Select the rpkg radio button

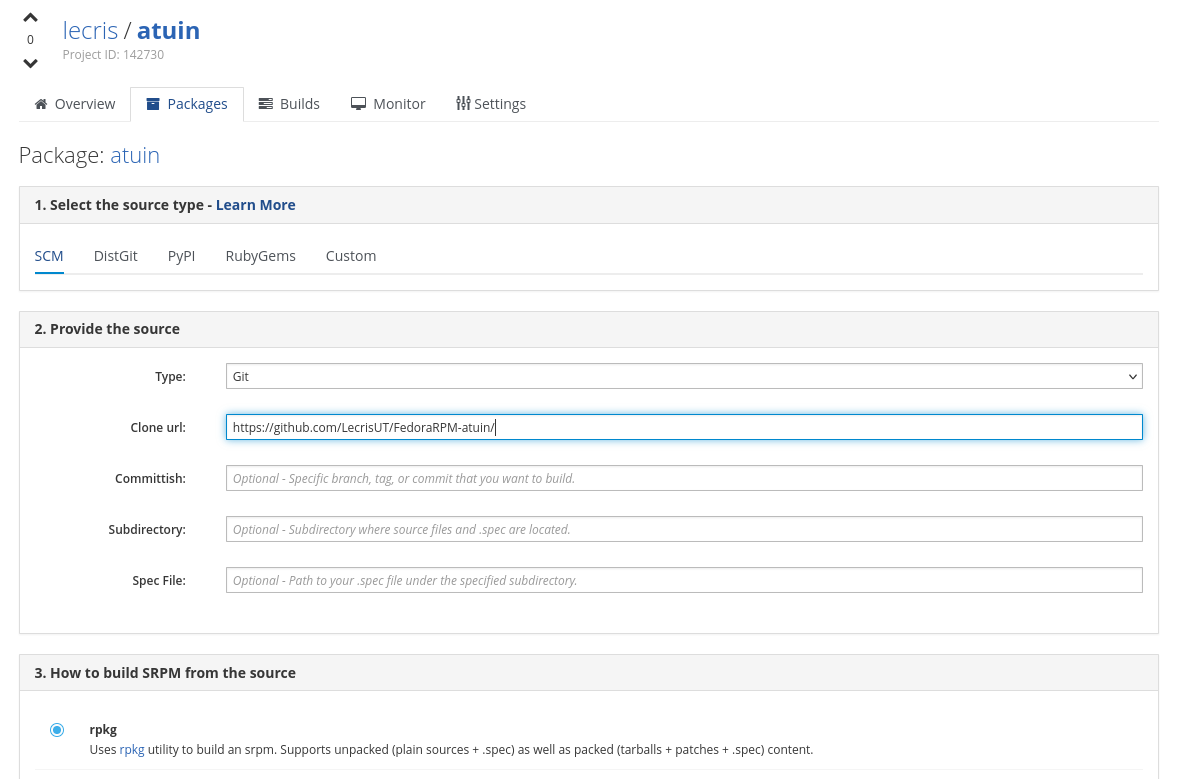tap(57, 730)
